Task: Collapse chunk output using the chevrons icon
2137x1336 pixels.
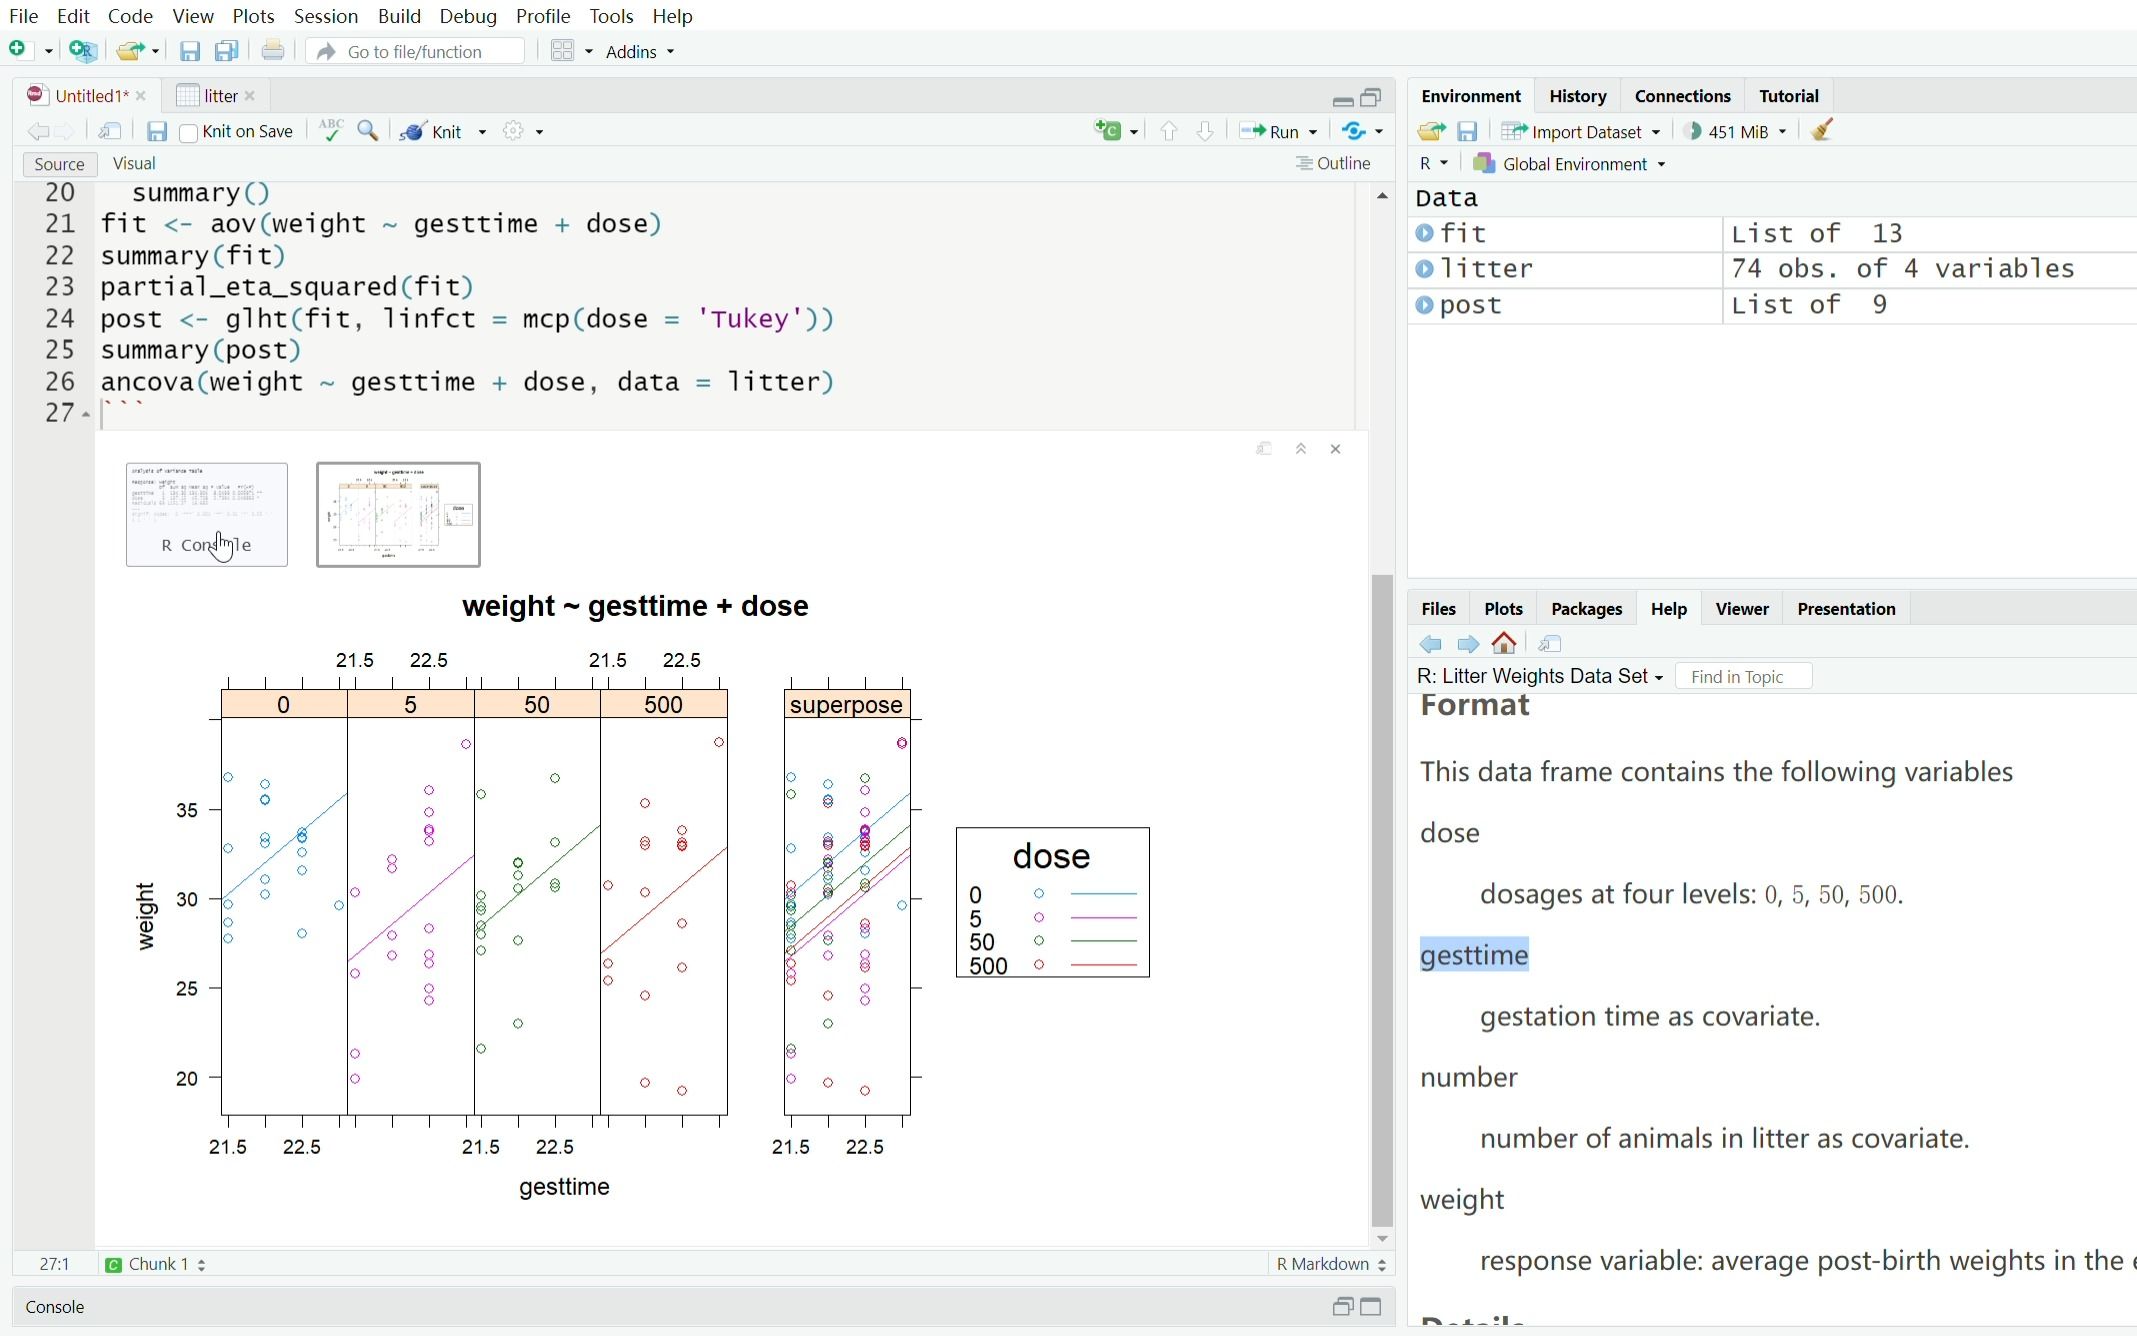Action: coord(1301,449)
